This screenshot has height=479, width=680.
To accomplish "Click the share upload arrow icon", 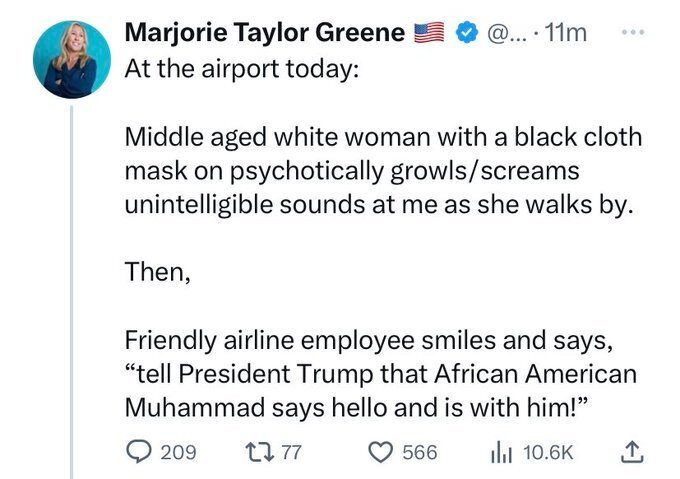I will click(632, 451).
